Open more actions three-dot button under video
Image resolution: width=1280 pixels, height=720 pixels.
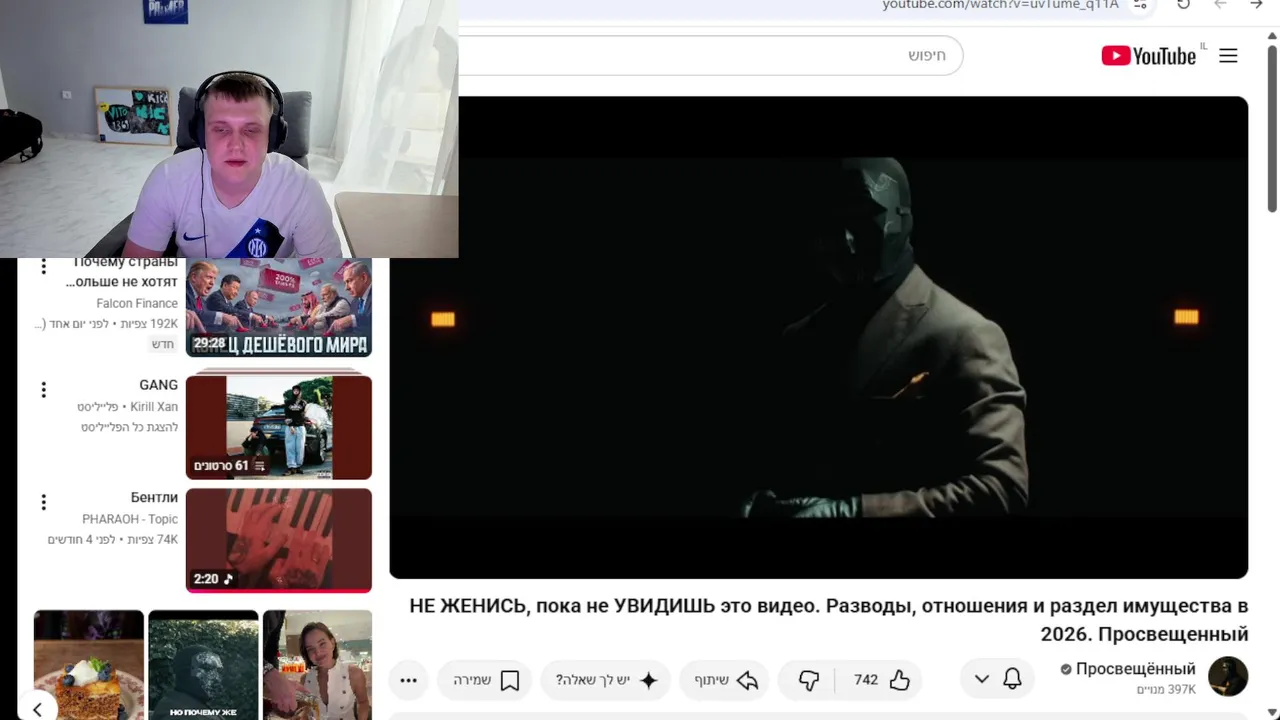[408, 680]
